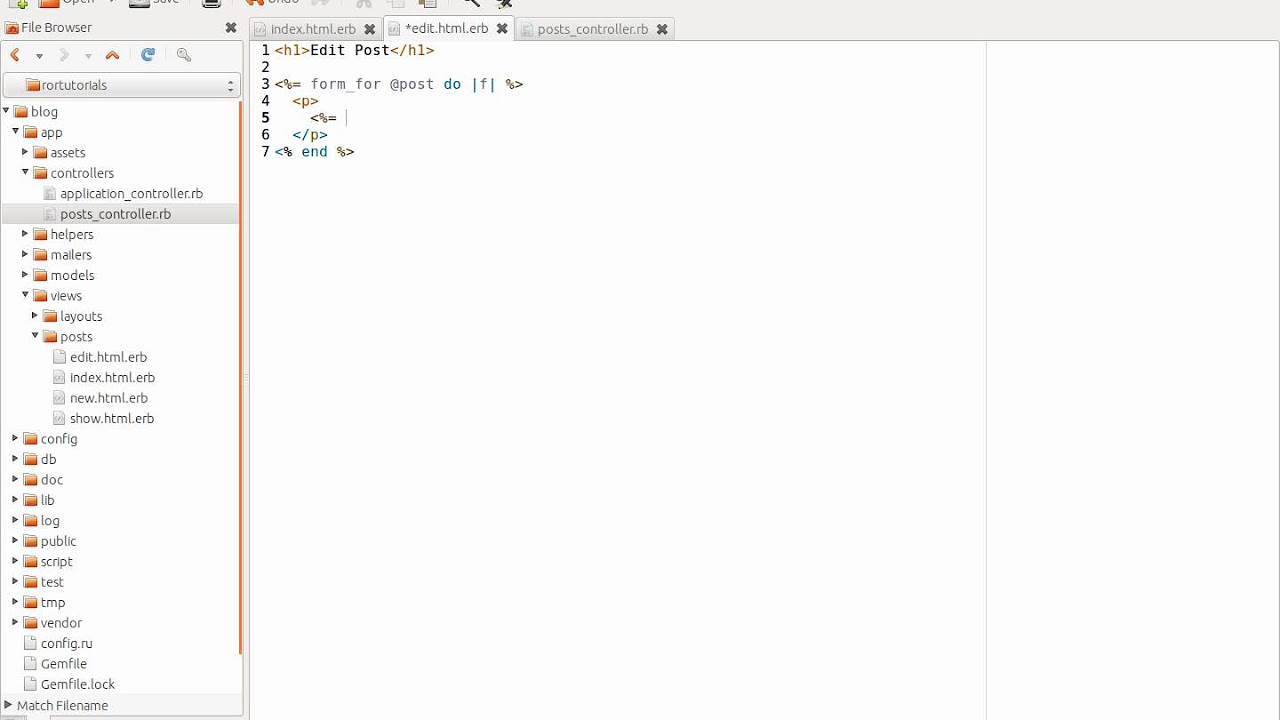This screenshot has width=1280, height=720.
Task: Click the closing '</p>' code line
Action: (310, 135)
